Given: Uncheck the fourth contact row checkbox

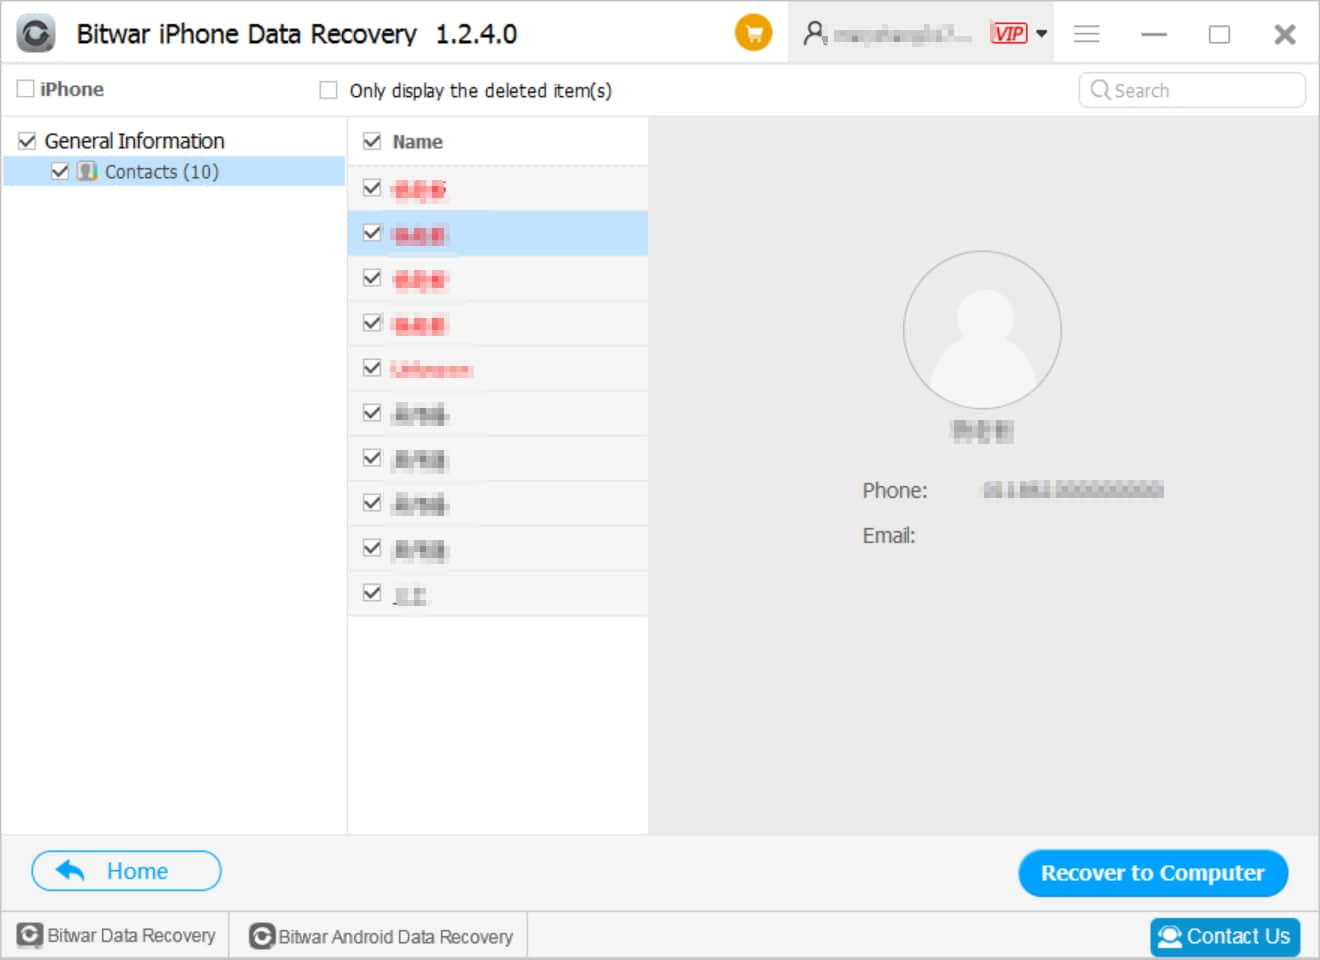Looking at the screenshot, I should click(372, 322).
